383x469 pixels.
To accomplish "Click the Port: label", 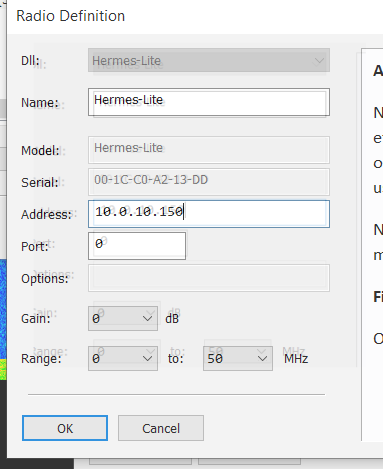I will (35, 246).
